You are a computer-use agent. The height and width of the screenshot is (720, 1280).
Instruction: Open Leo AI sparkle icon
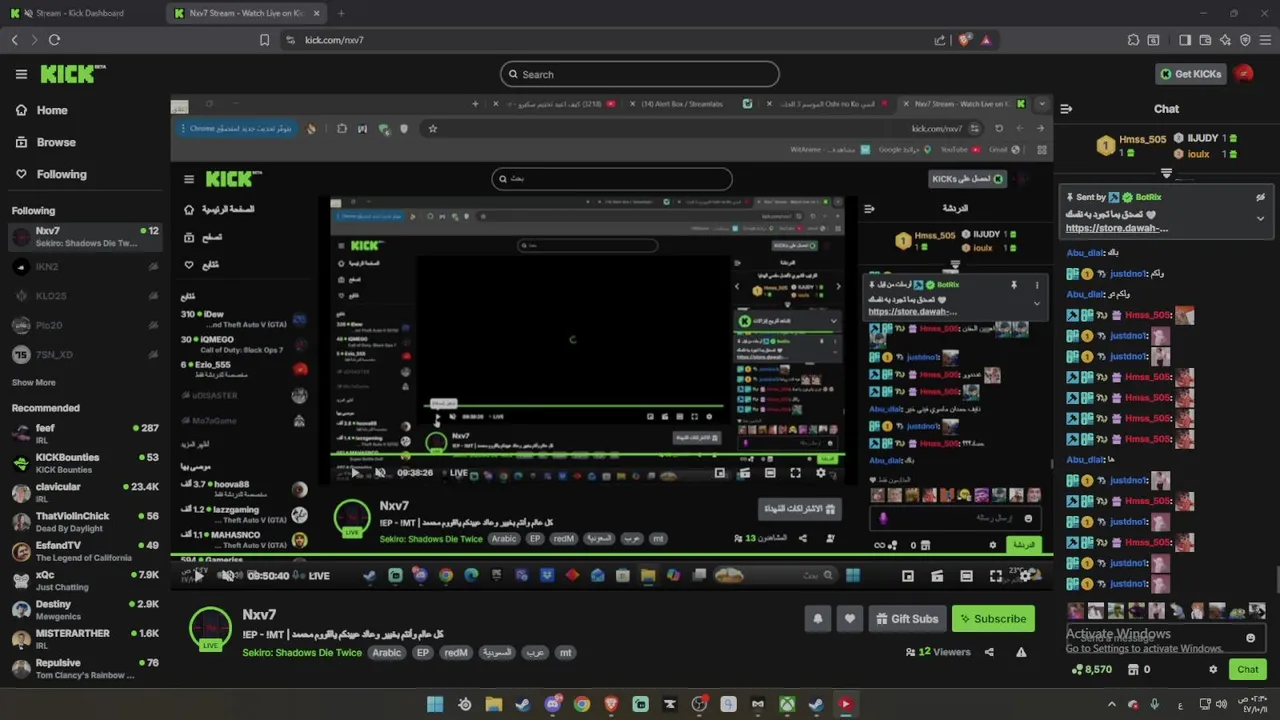pos(1225,40)
